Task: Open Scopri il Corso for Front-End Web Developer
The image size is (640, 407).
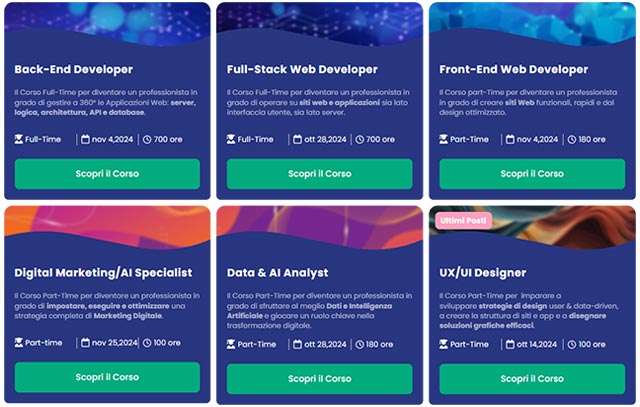Action: (530, 174)
